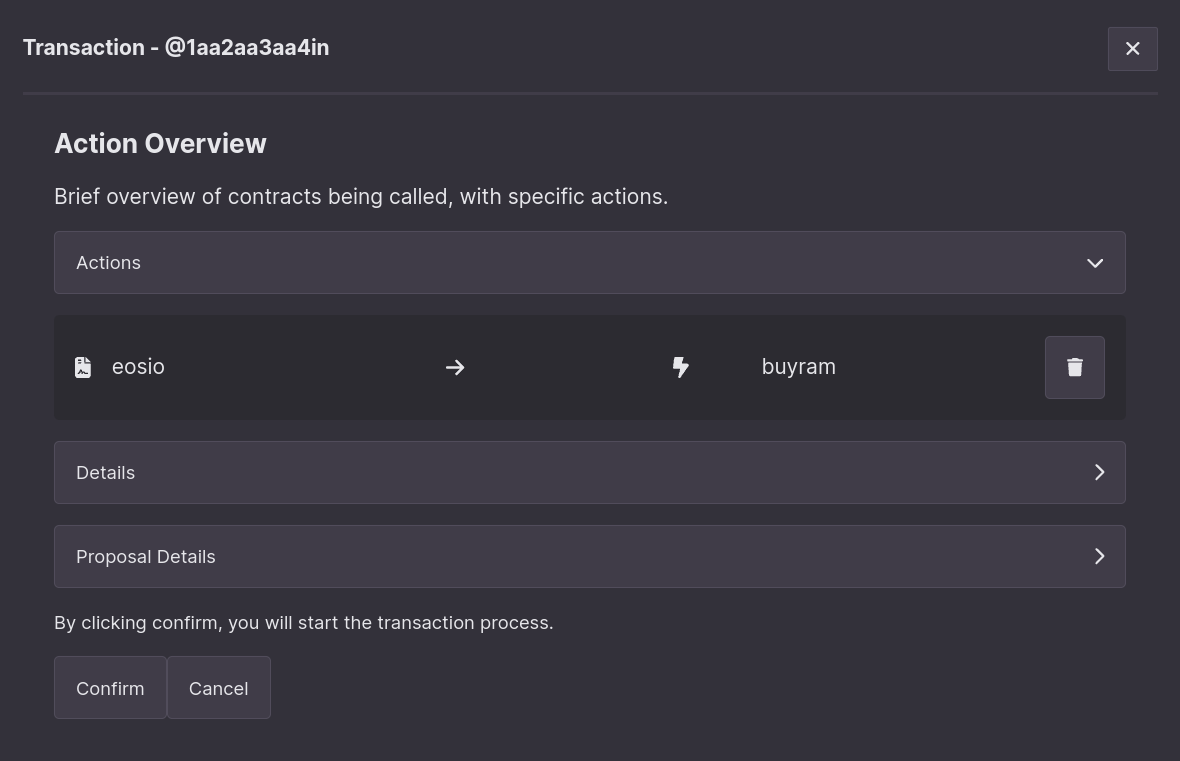The height and width of the screenshot is (761, 1180).
Task: Click the eosio contract document icon
Action: pyautogui.click(x=84, y=367)
